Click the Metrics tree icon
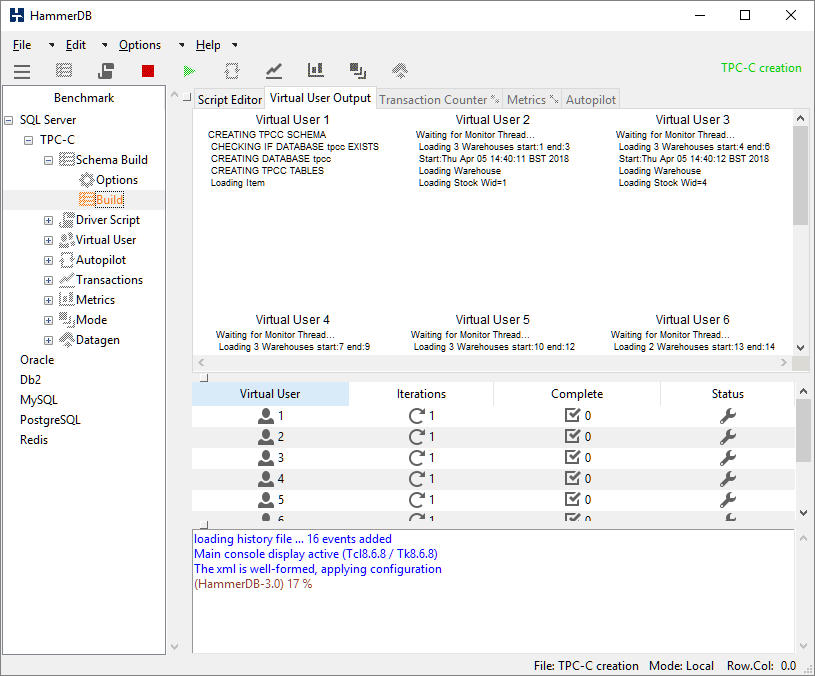Screen dimensions: 815x676 click(x=67, y=299)
